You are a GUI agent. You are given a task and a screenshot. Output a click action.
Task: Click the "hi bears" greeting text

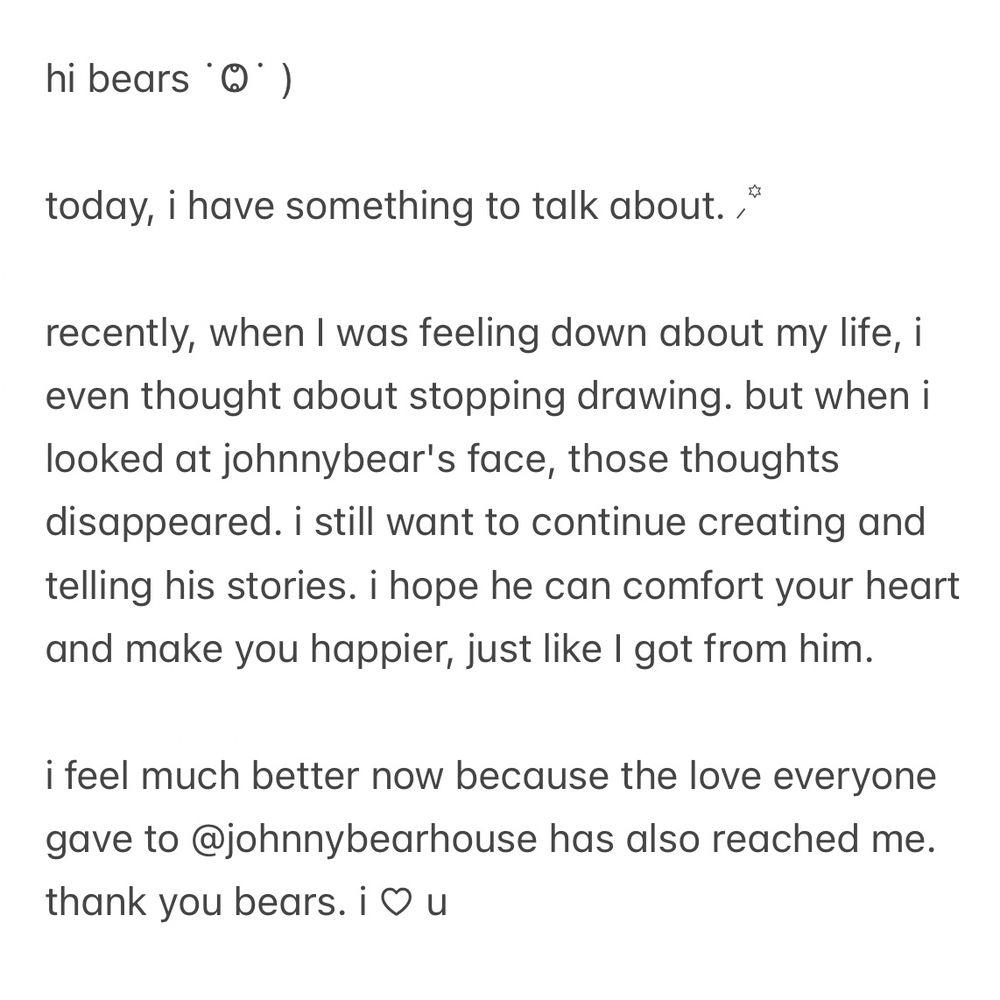coord(117,80)
